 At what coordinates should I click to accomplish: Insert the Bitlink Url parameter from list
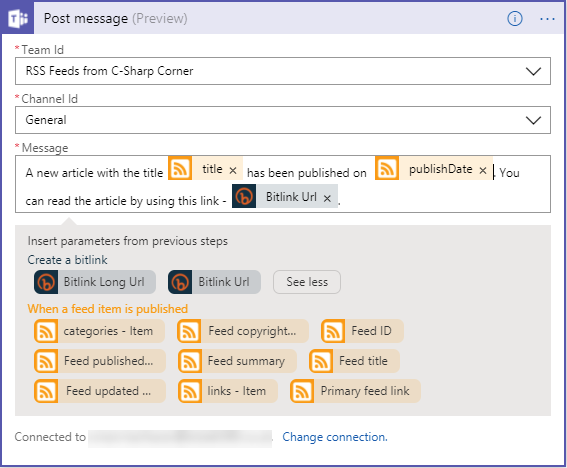(214, 282)
